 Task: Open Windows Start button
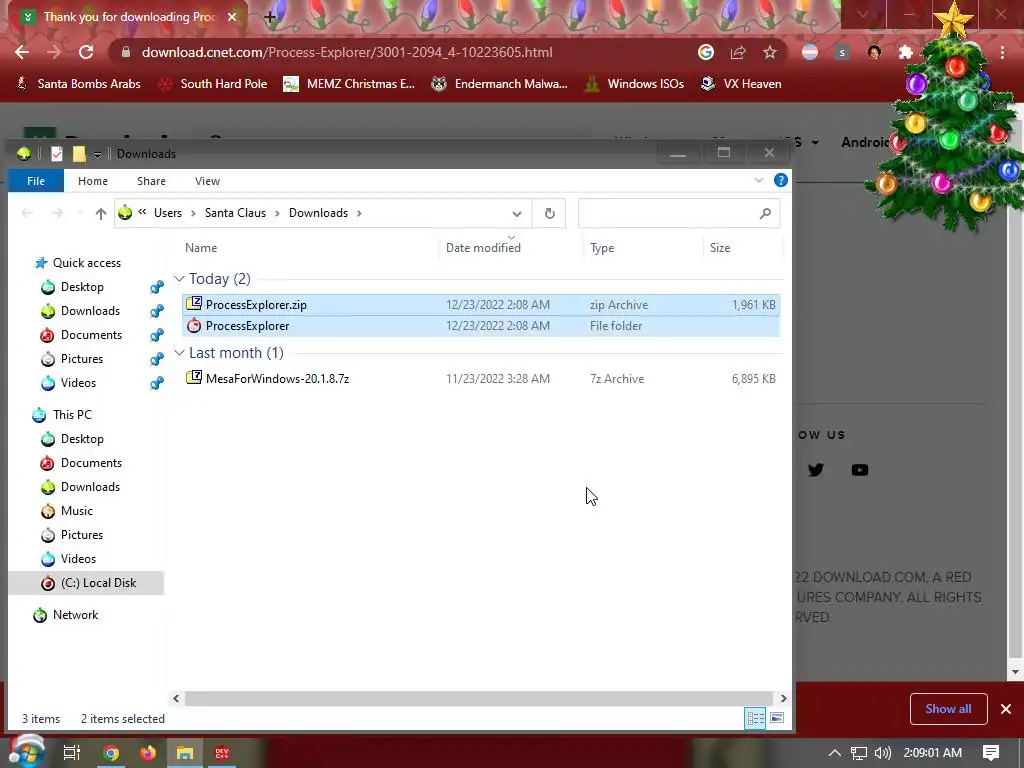pyautogui.click(x=26, y=752)
